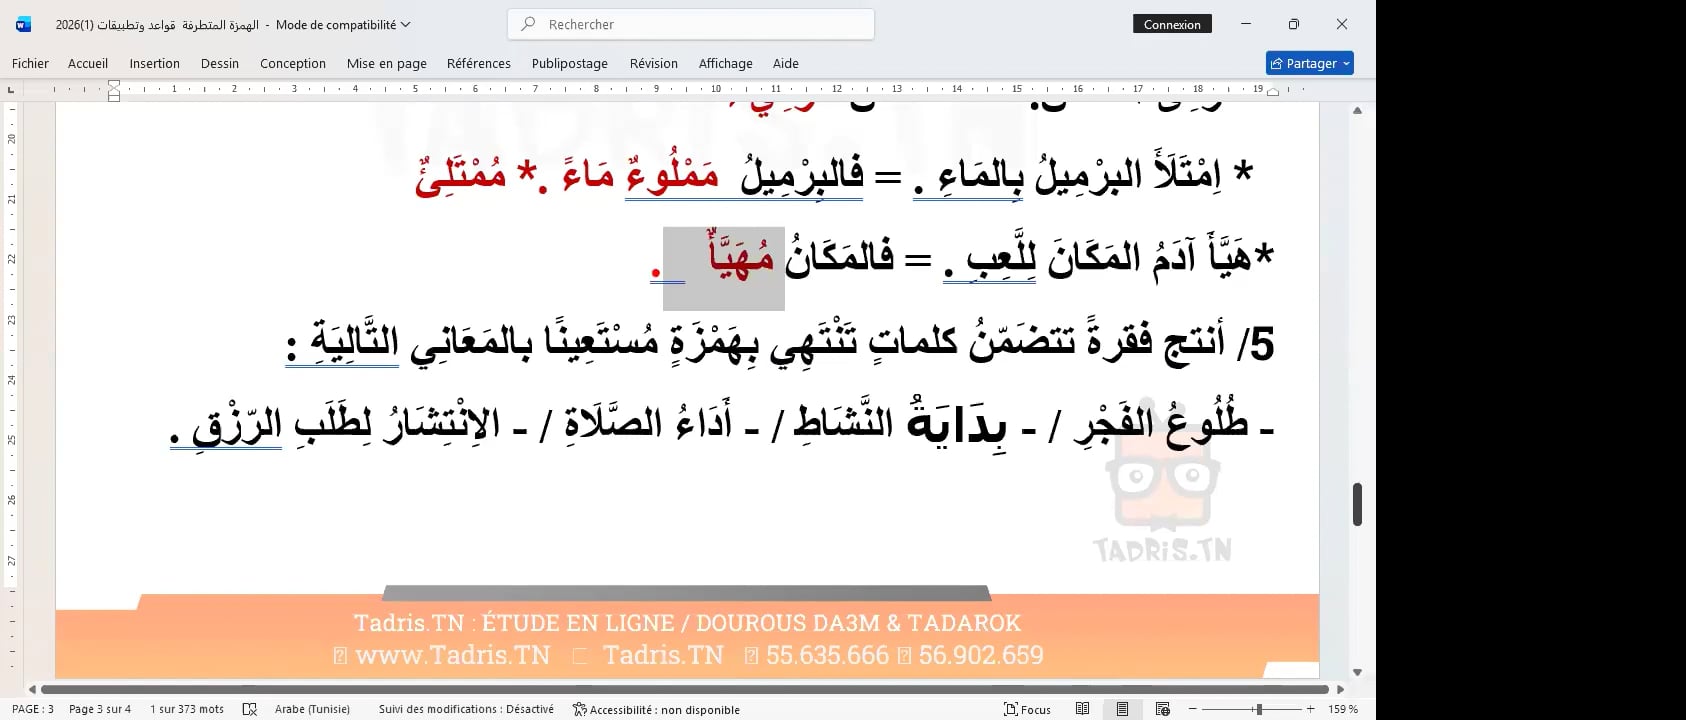Click the red word مُمْتَلِئٌ in the document
Image resolution: width=1686 pixels, height=720 pixels.
[x=460, y=174]
